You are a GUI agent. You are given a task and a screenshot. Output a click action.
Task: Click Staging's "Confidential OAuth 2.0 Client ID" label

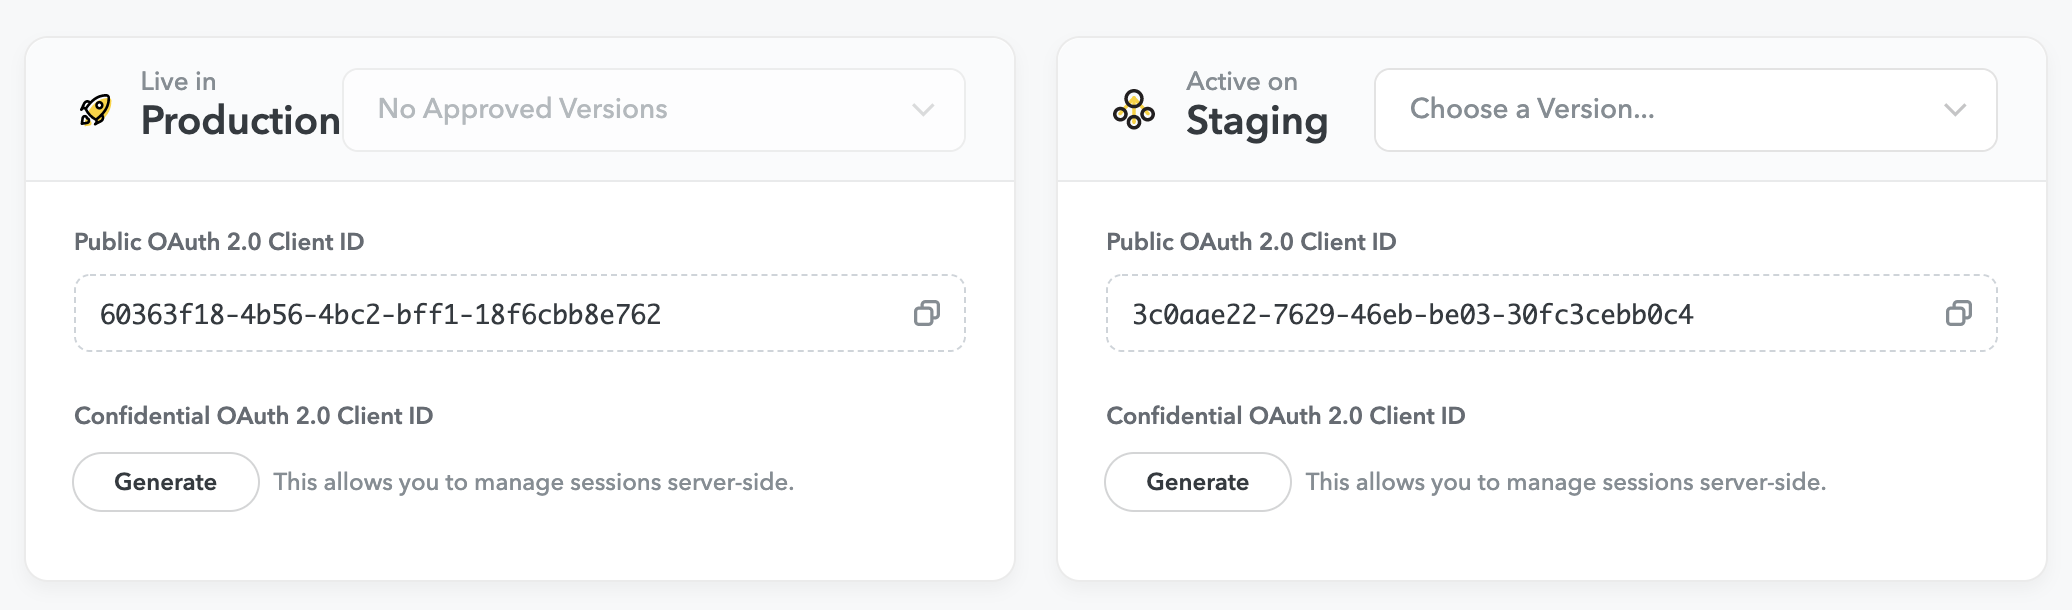[1286, 416]
